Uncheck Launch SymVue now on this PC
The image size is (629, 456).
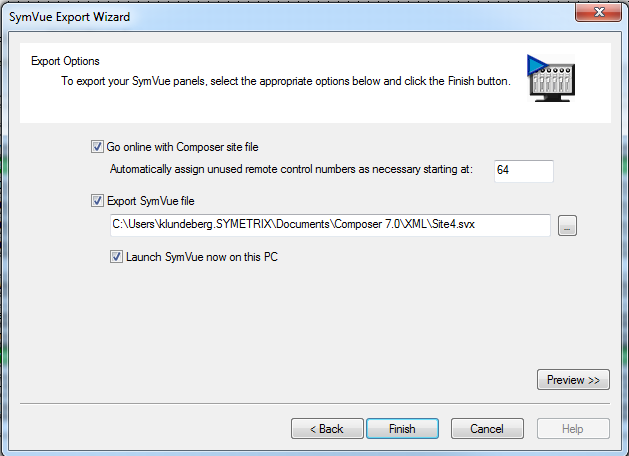[116, 257]
